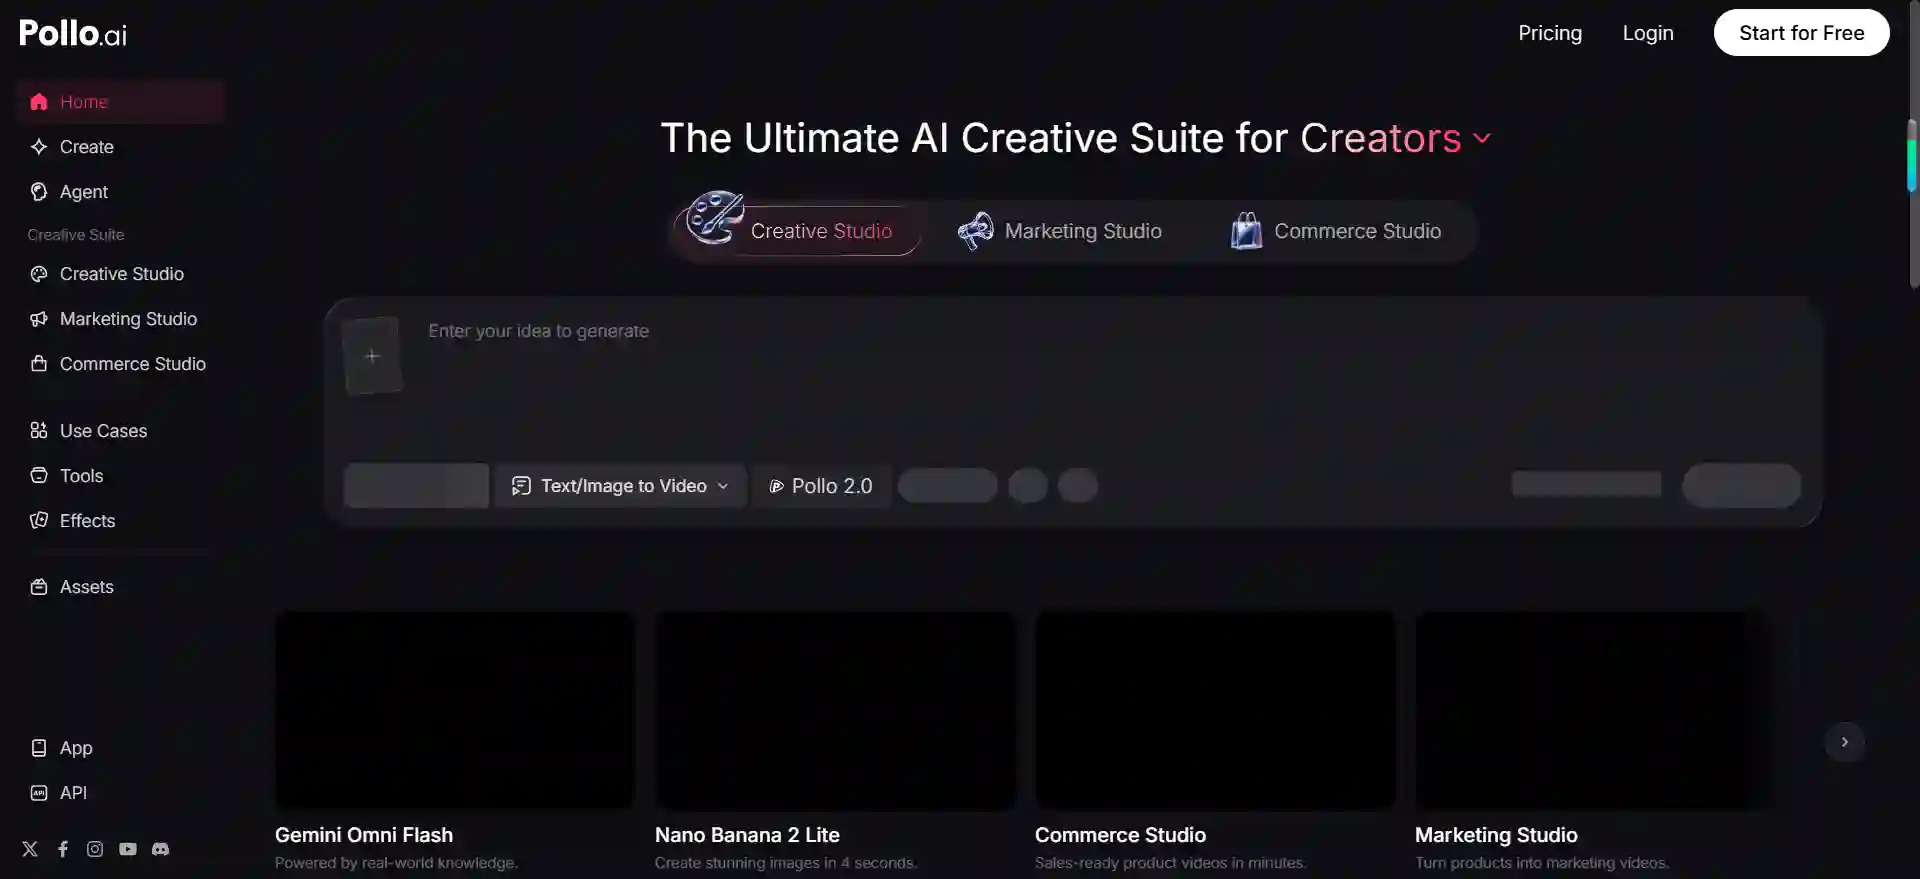Open the Pricing link
1920x879 pixels.
(1550, 33)
